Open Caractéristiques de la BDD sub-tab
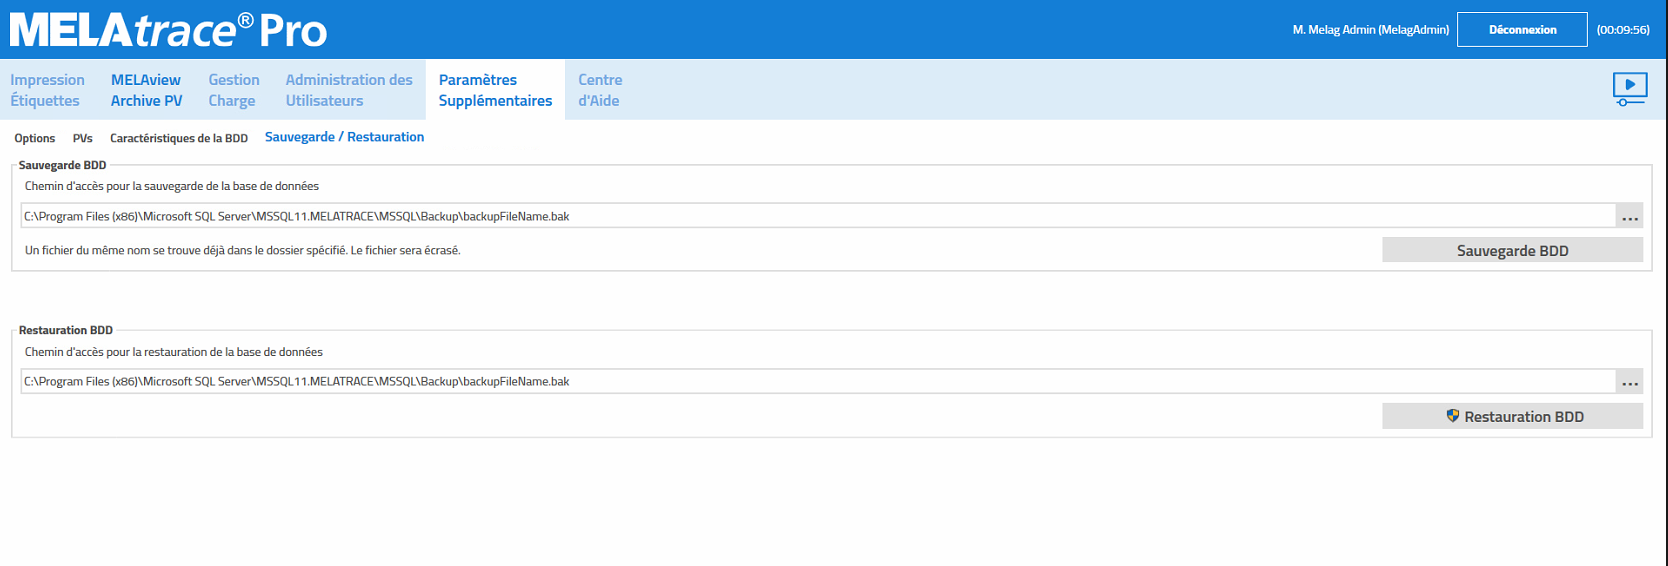1668x566 pixels. pyautogui.click(x=179, y=138)
